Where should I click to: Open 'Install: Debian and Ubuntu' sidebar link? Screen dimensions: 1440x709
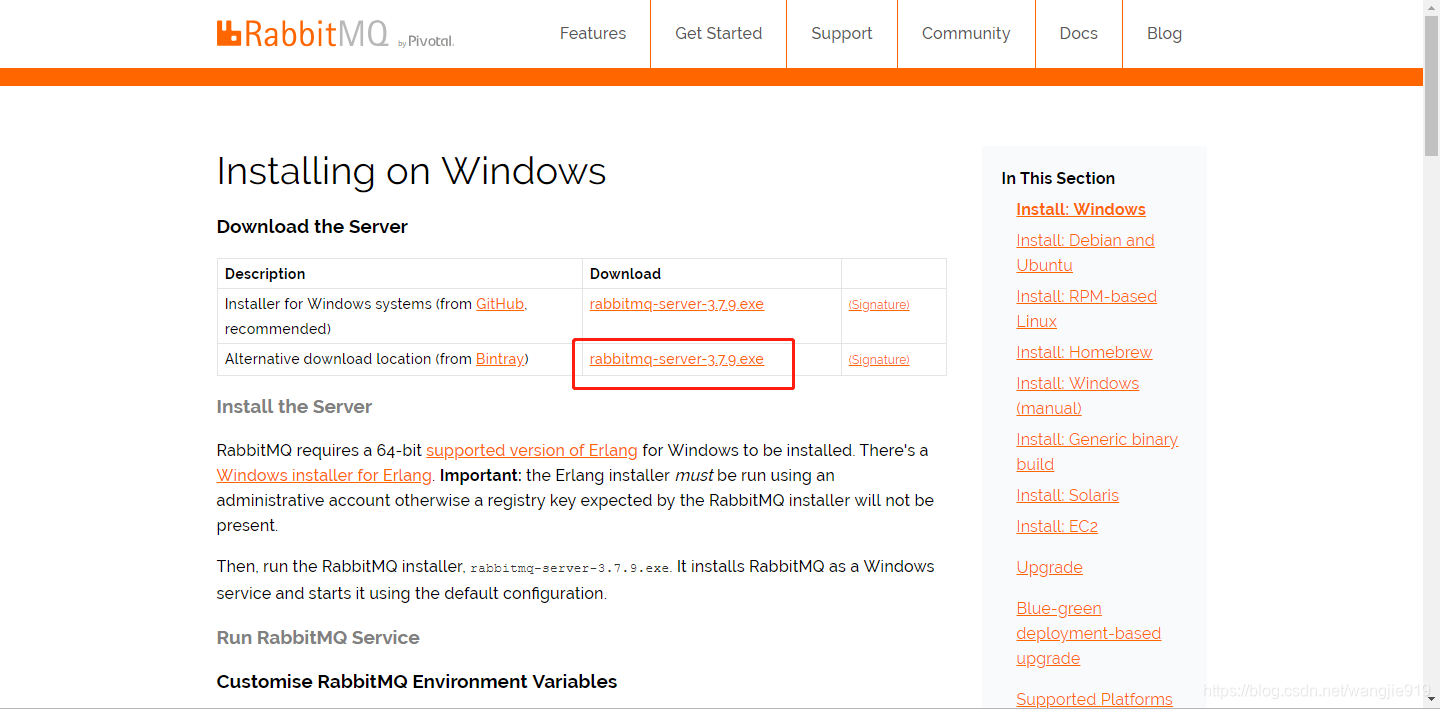click(x=1085, y=252)
